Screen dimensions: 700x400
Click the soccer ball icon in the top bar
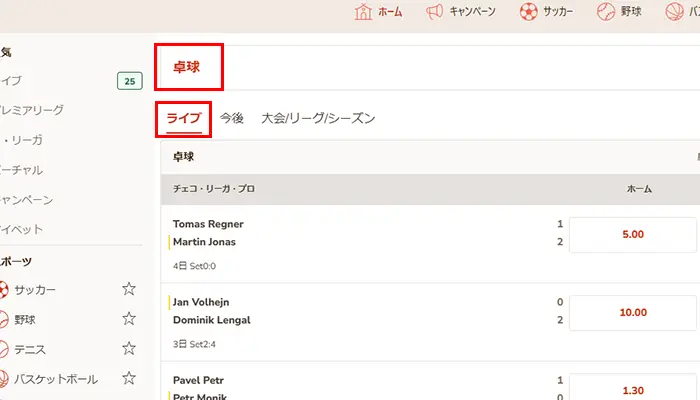pos(529,12)
